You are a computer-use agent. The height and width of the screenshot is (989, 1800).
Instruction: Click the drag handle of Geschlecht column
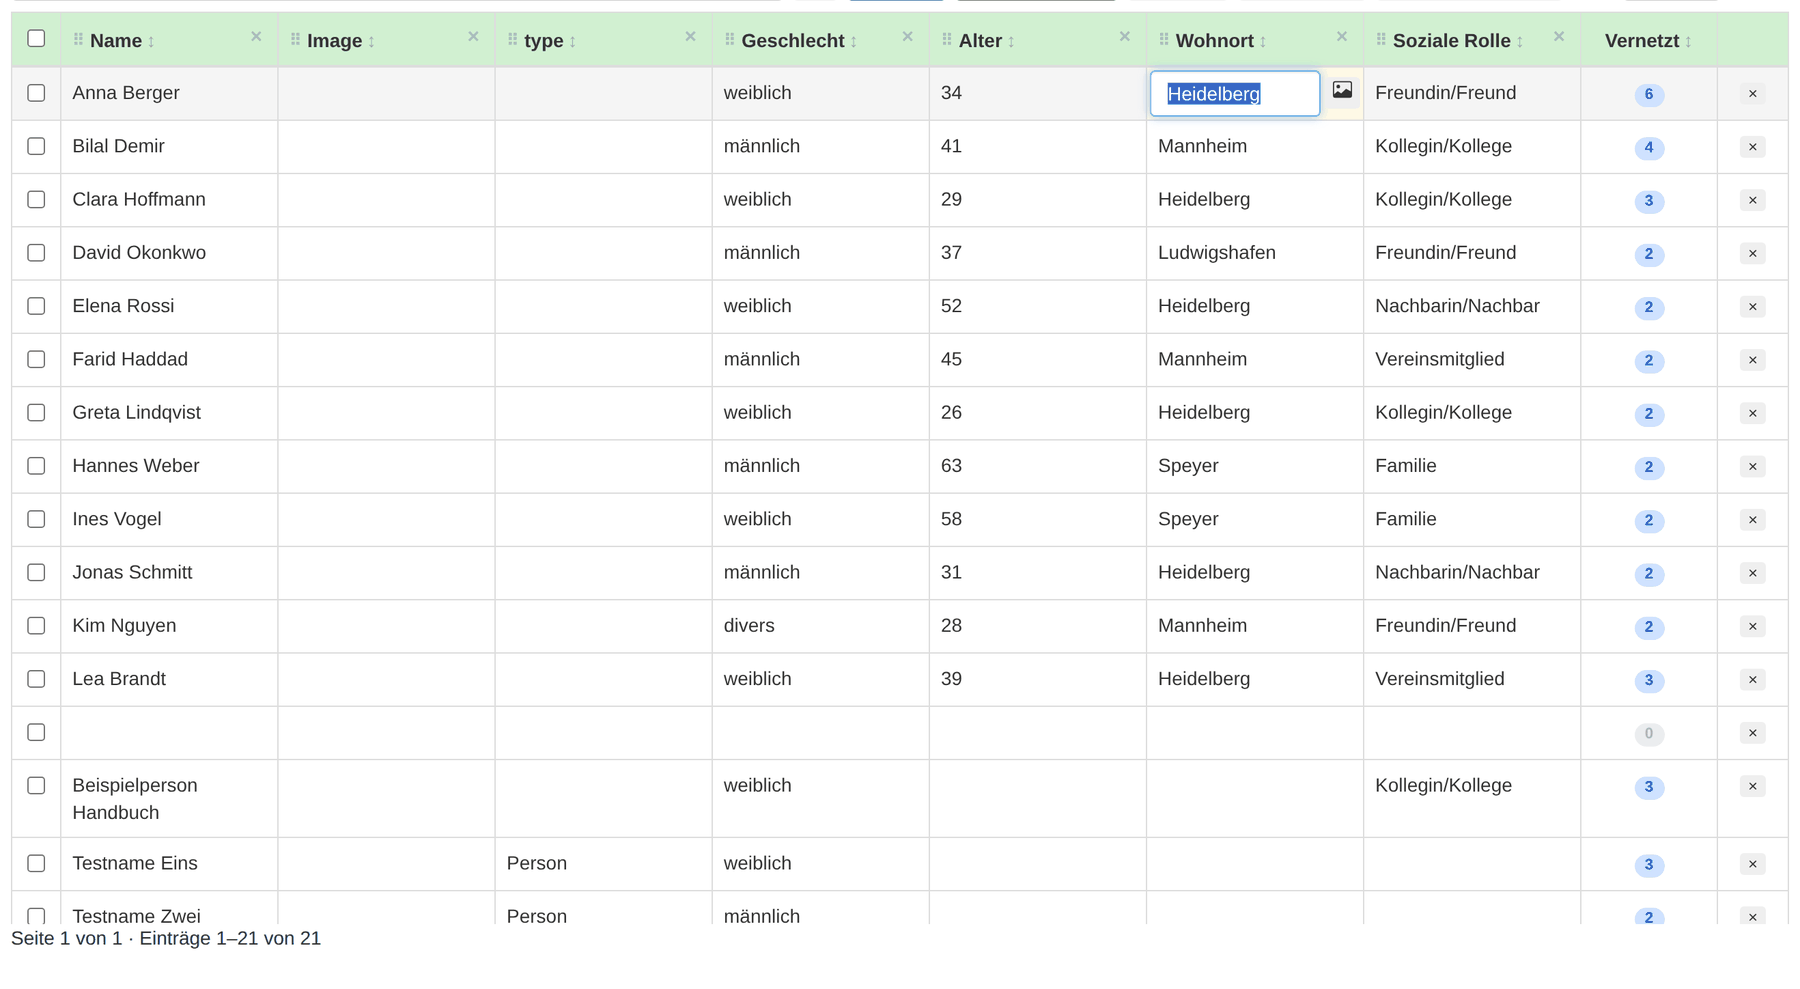click(730, 40)
